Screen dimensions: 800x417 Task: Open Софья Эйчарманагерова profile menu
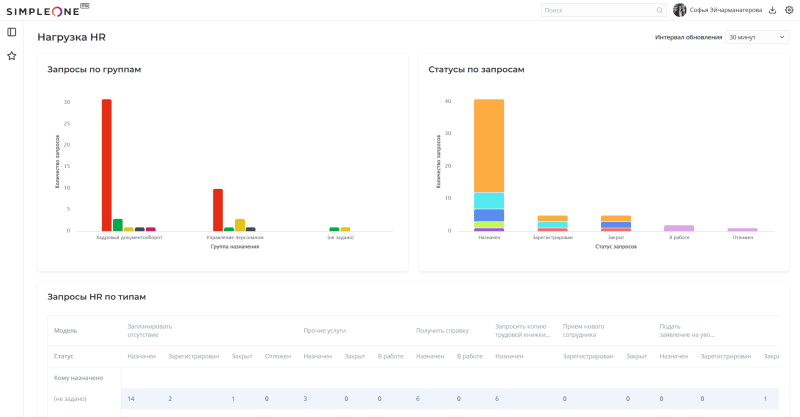726,10
